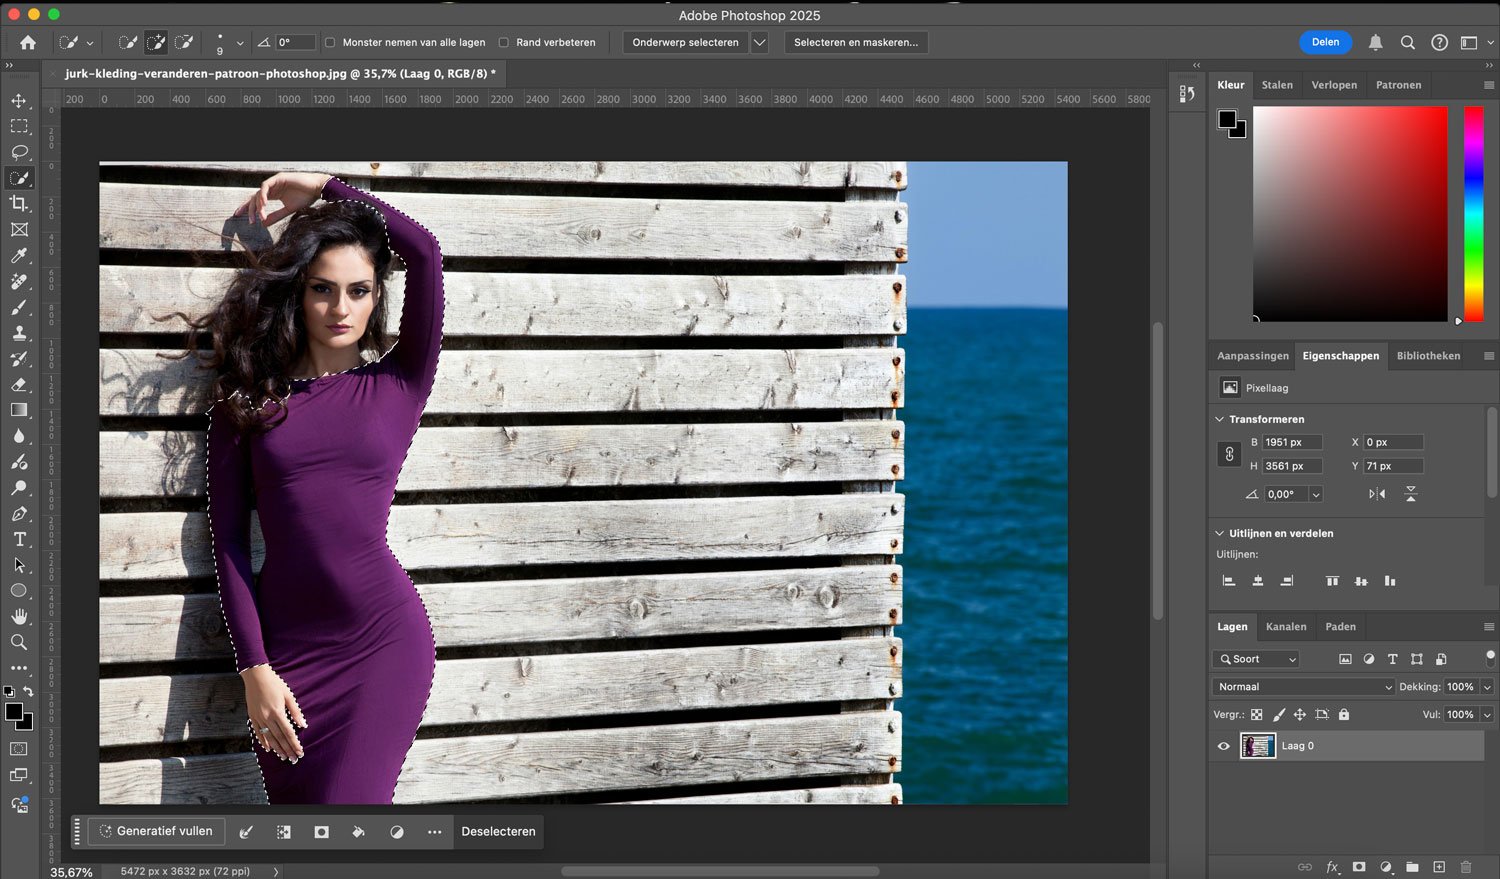Viewport: 1500px width, 879px height.
Task: Open the Onderwerp selecteren options arrow
Action: point(759,42)
